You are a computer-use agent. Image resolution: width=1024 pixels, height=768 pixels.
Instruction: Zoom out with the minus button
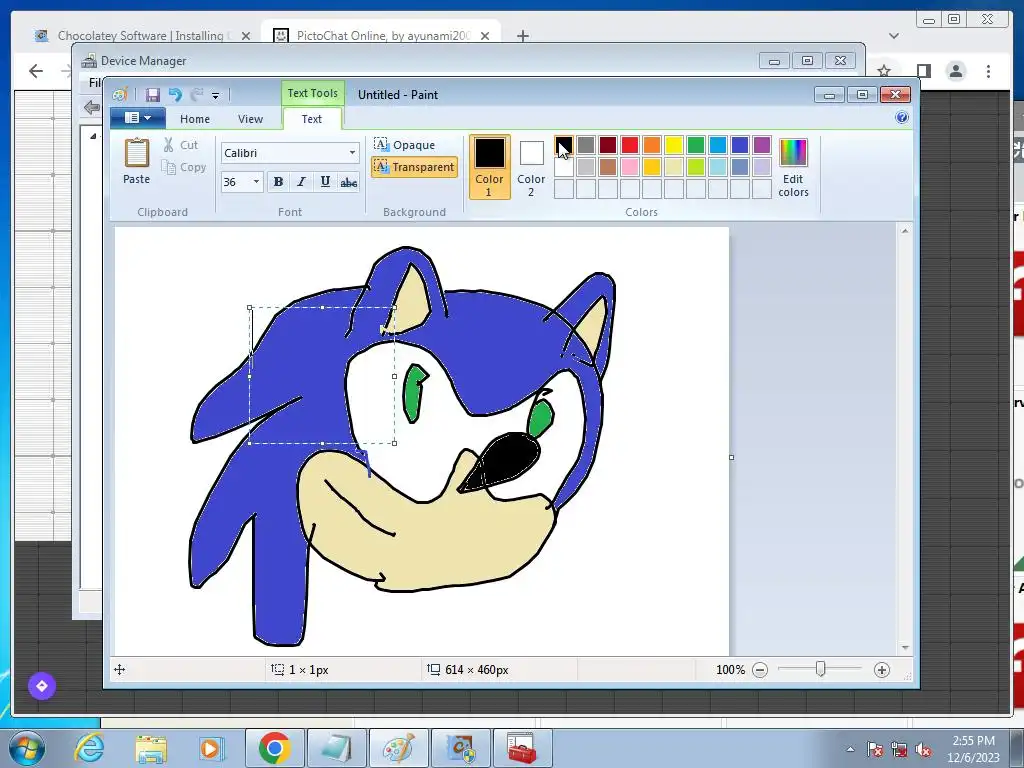[x=760, y=669]
